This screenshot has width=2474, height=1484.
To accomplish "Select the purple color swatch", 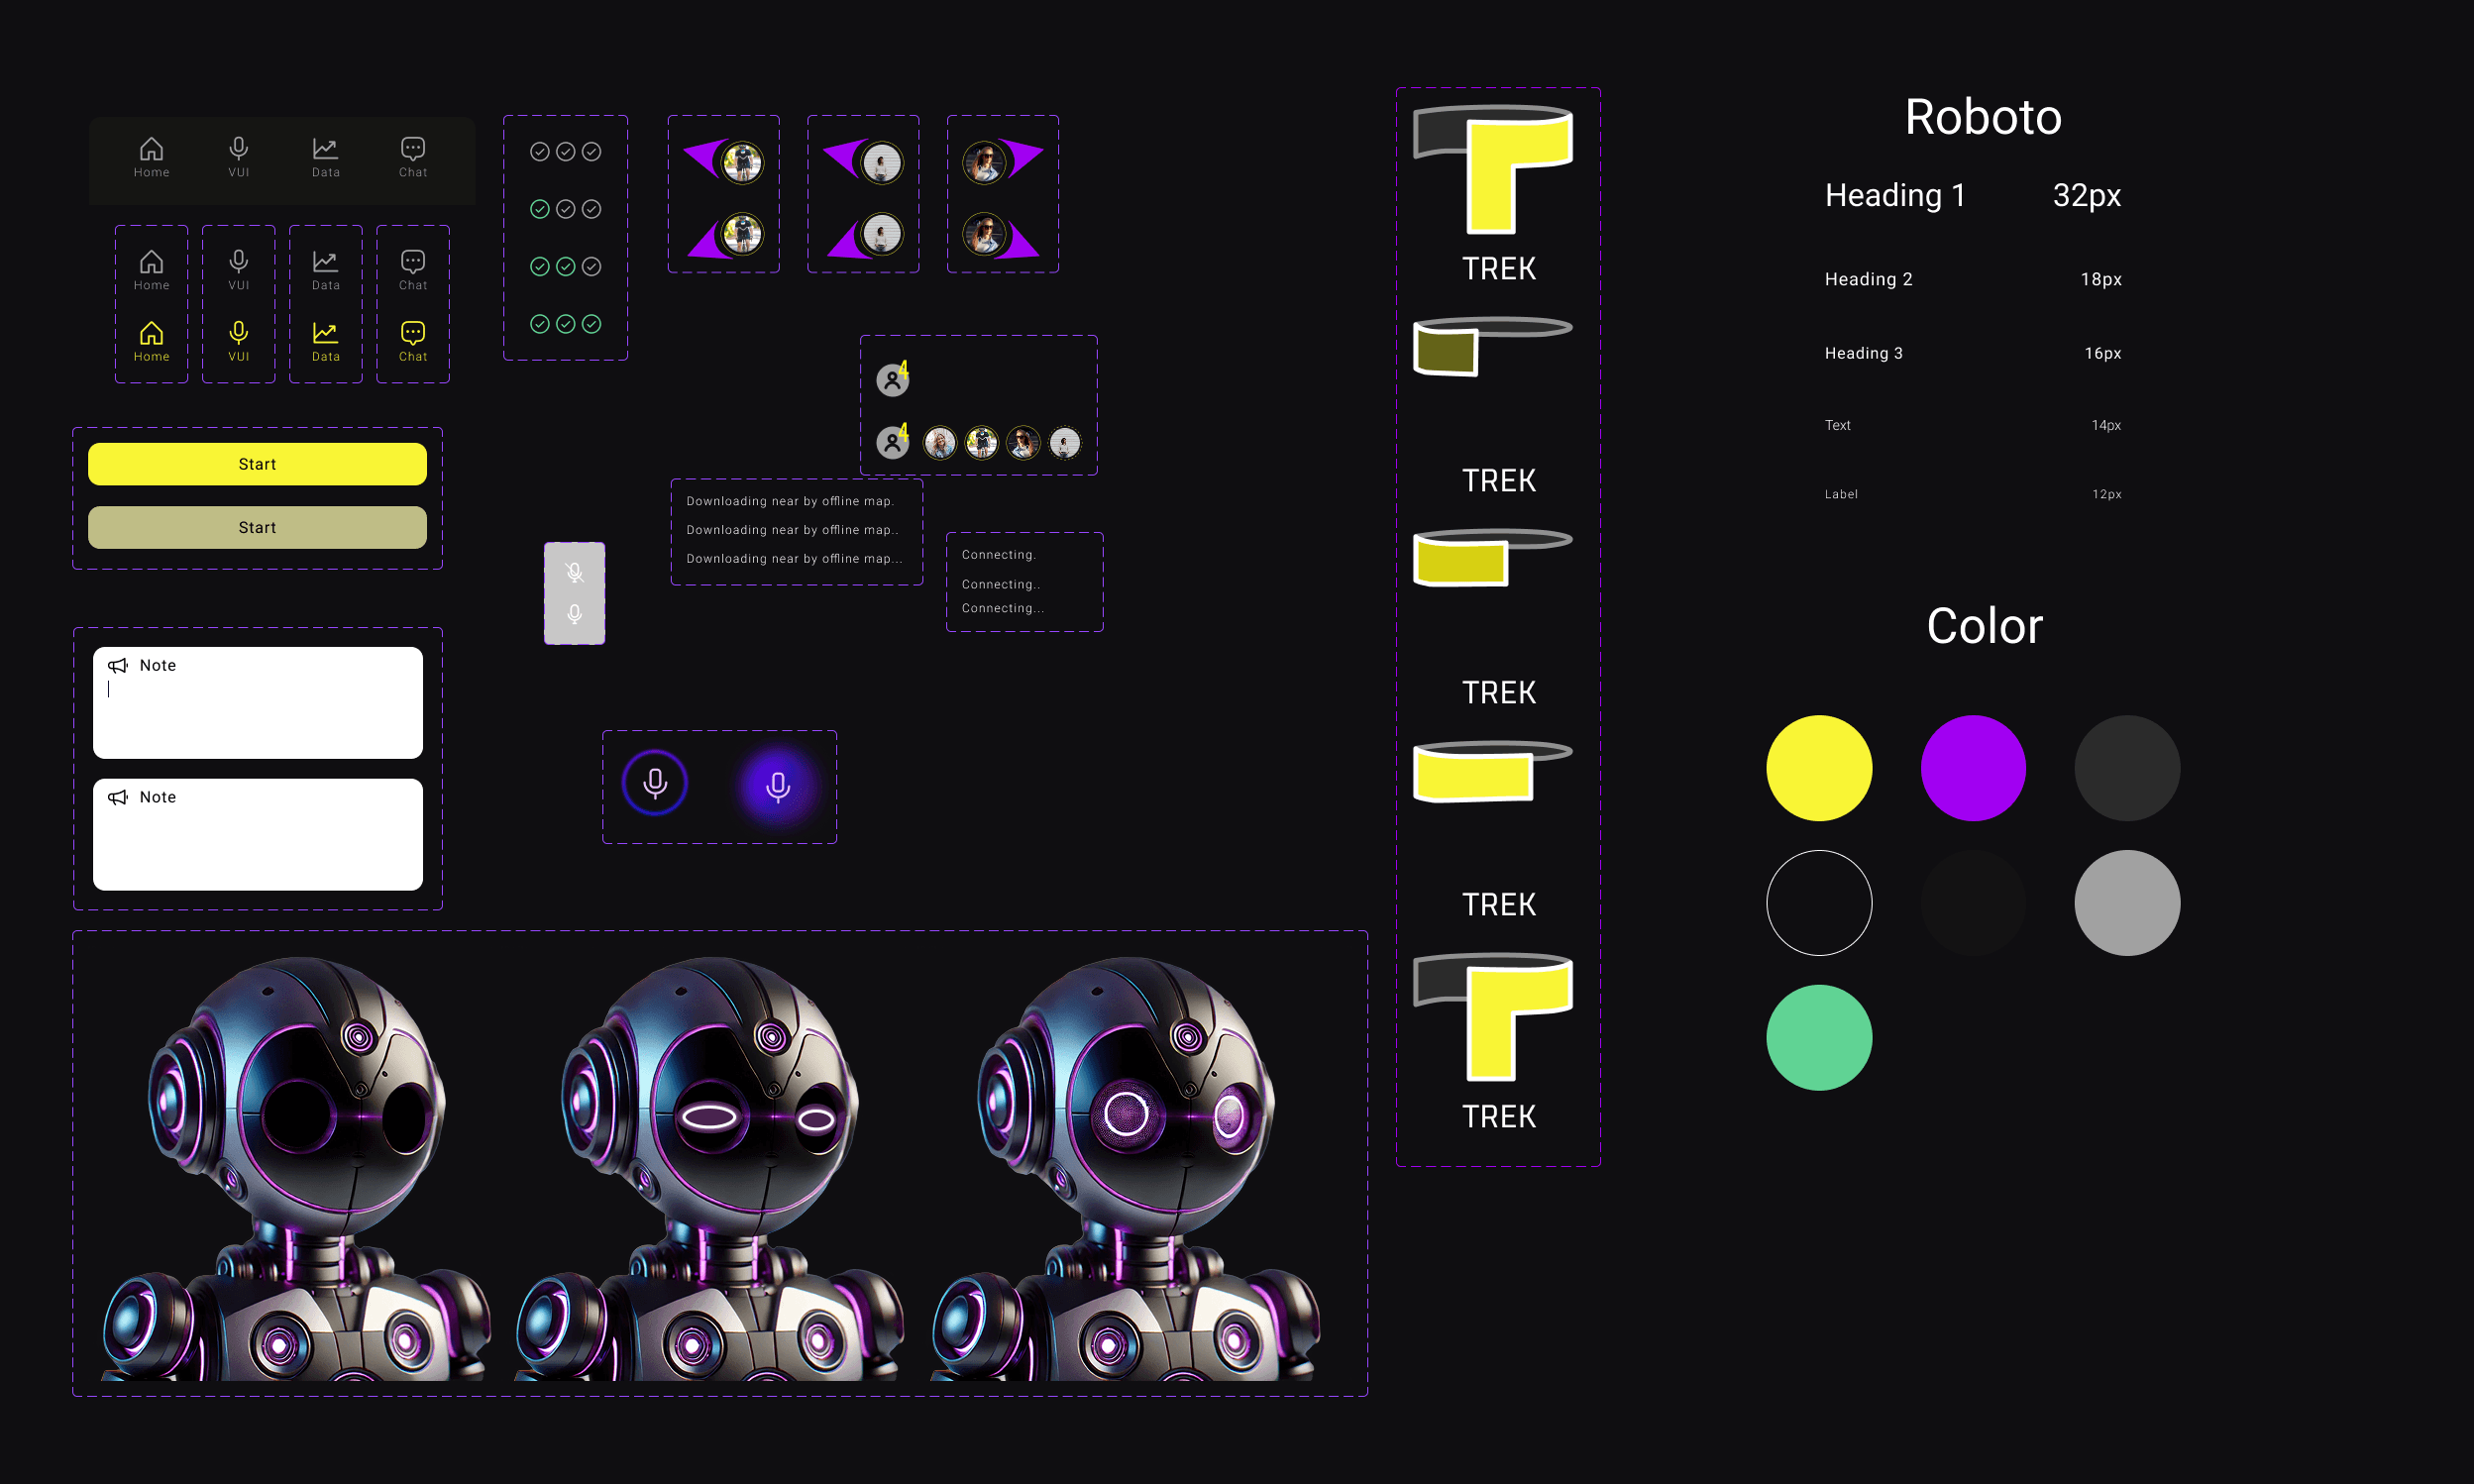I will [x=1972, y=768].
